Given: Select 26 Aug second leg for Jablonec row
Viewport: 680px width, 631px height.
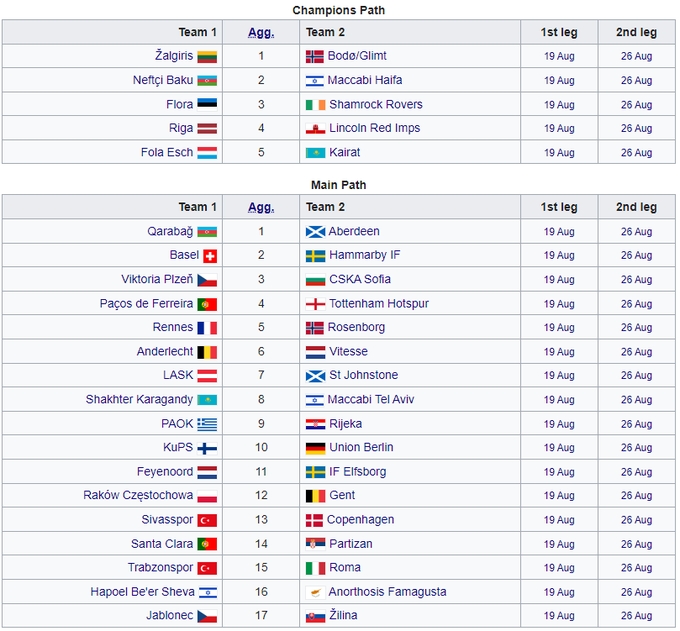Looking at the screenshot, I should coord(636,616).
